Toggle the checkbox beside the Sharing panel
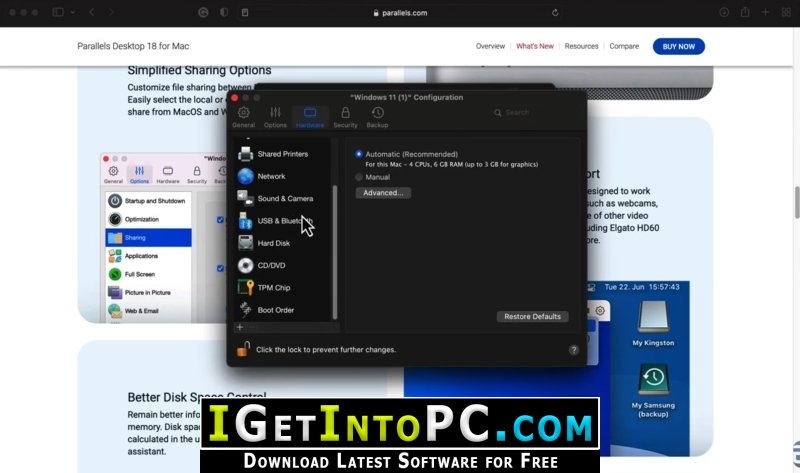800x473 pixels. (220, 219)
